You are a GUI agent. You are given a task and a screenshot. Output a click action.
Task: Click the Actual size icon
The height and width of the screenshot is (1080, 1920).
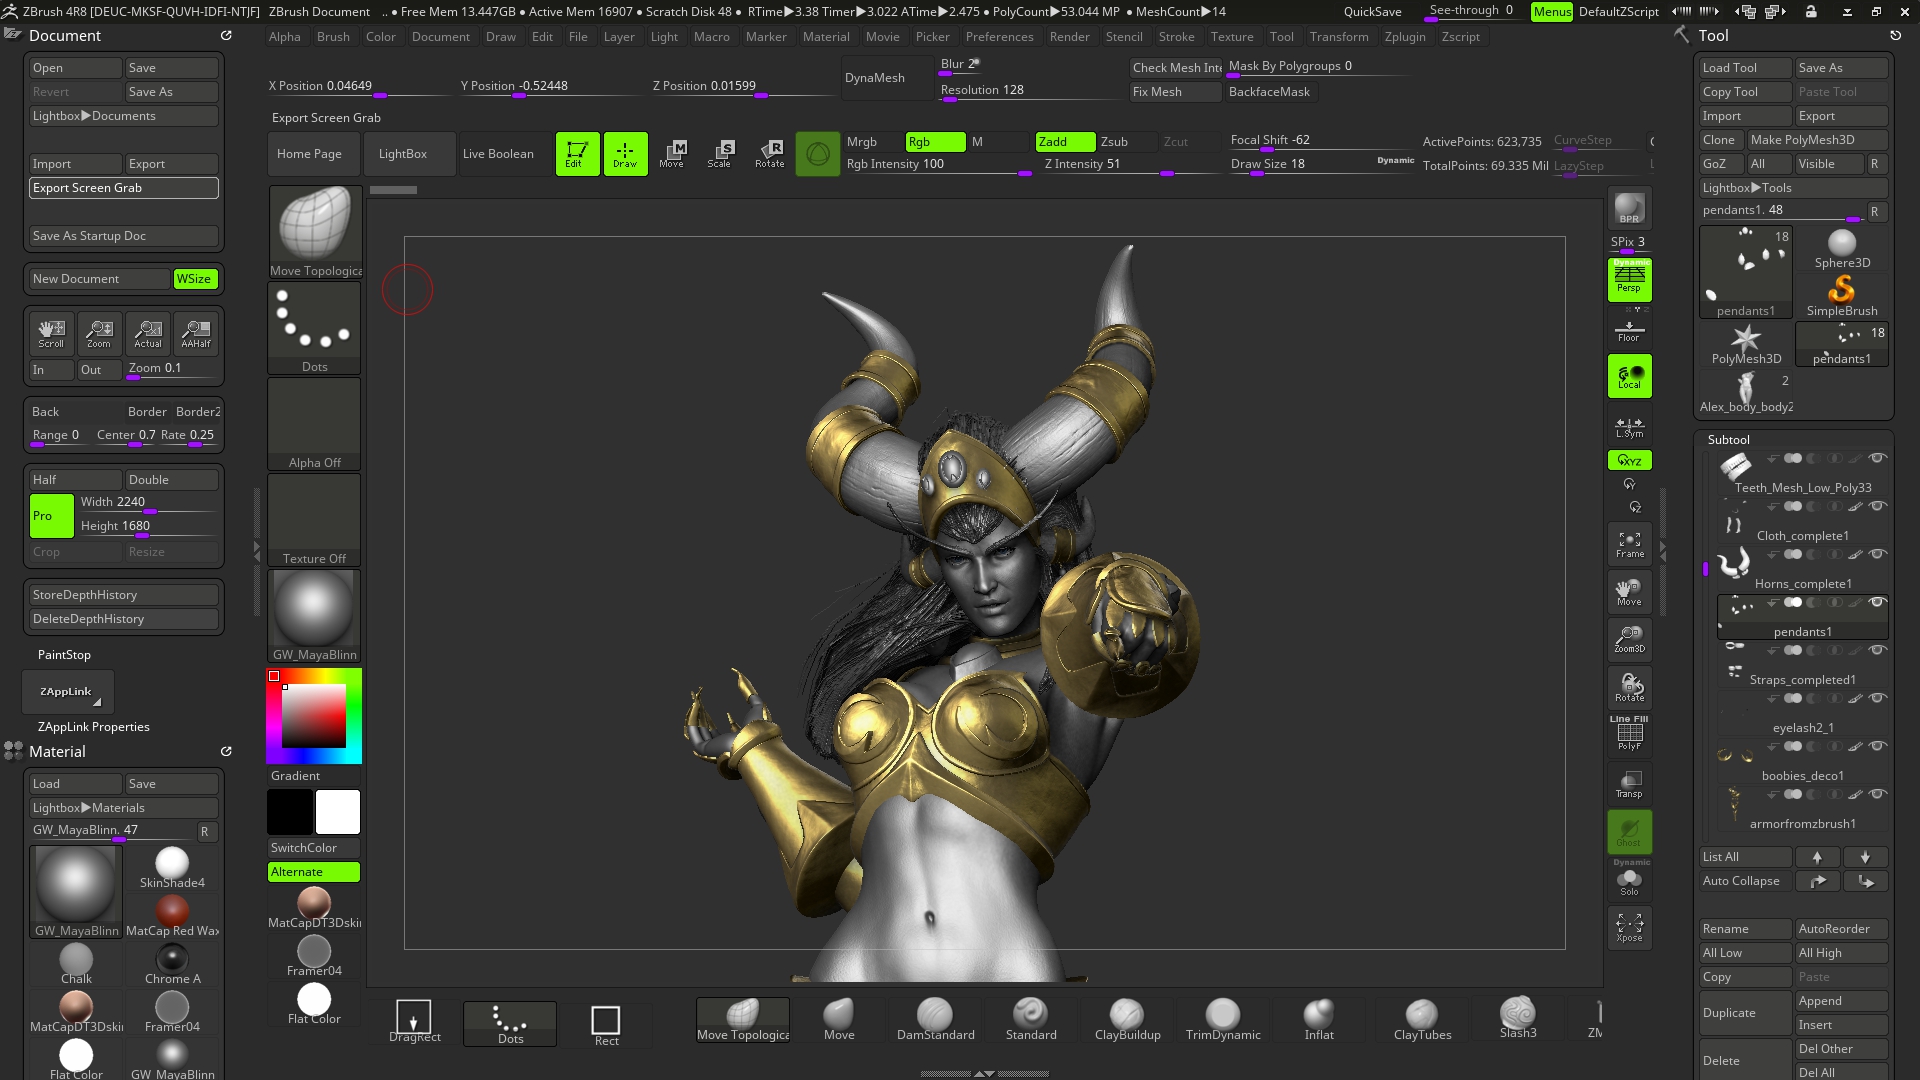pos(148,334)
